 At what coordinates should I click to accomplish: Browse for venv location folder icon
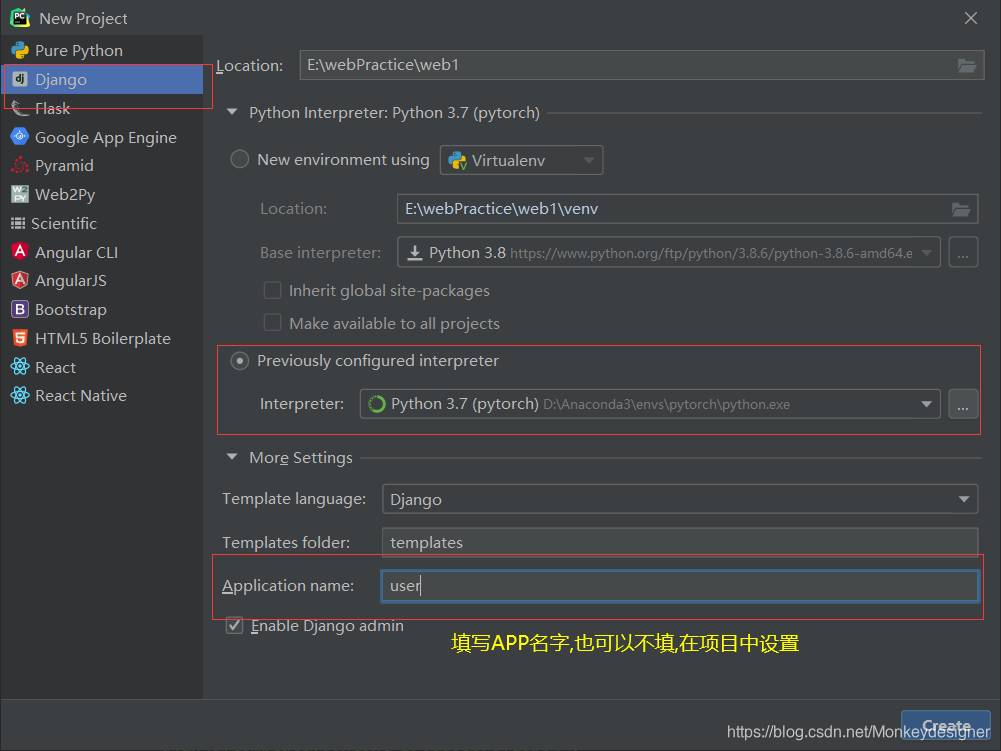[961, 209]
